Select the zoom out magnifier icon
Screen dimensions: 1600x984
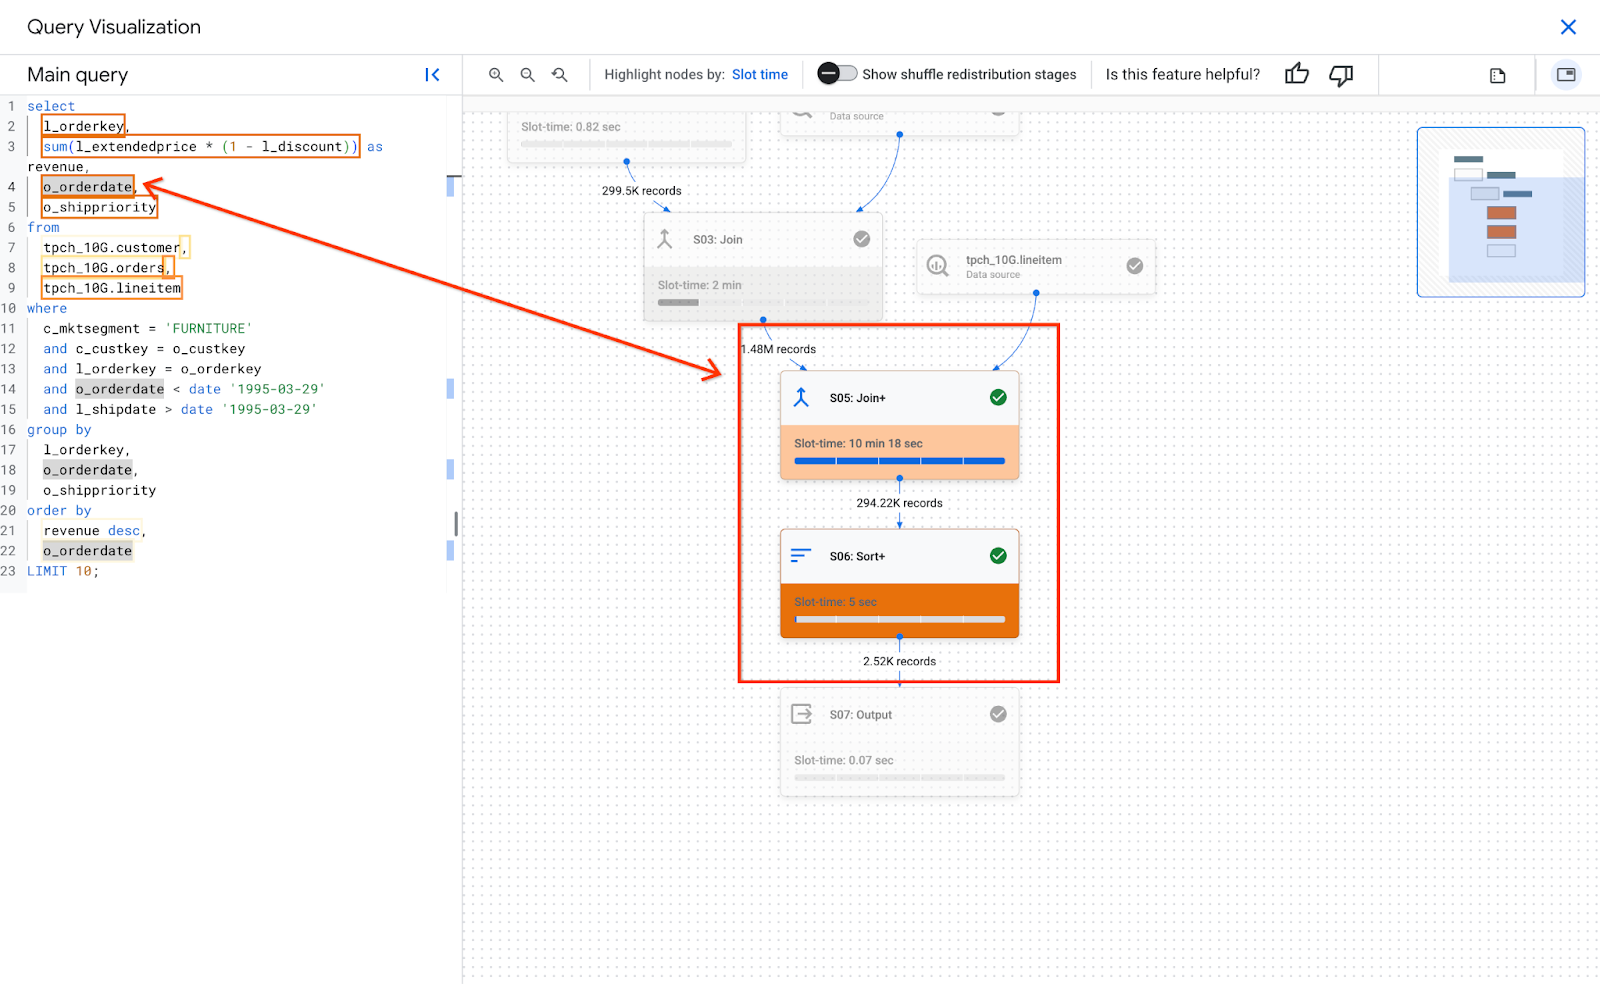(528, 74)
